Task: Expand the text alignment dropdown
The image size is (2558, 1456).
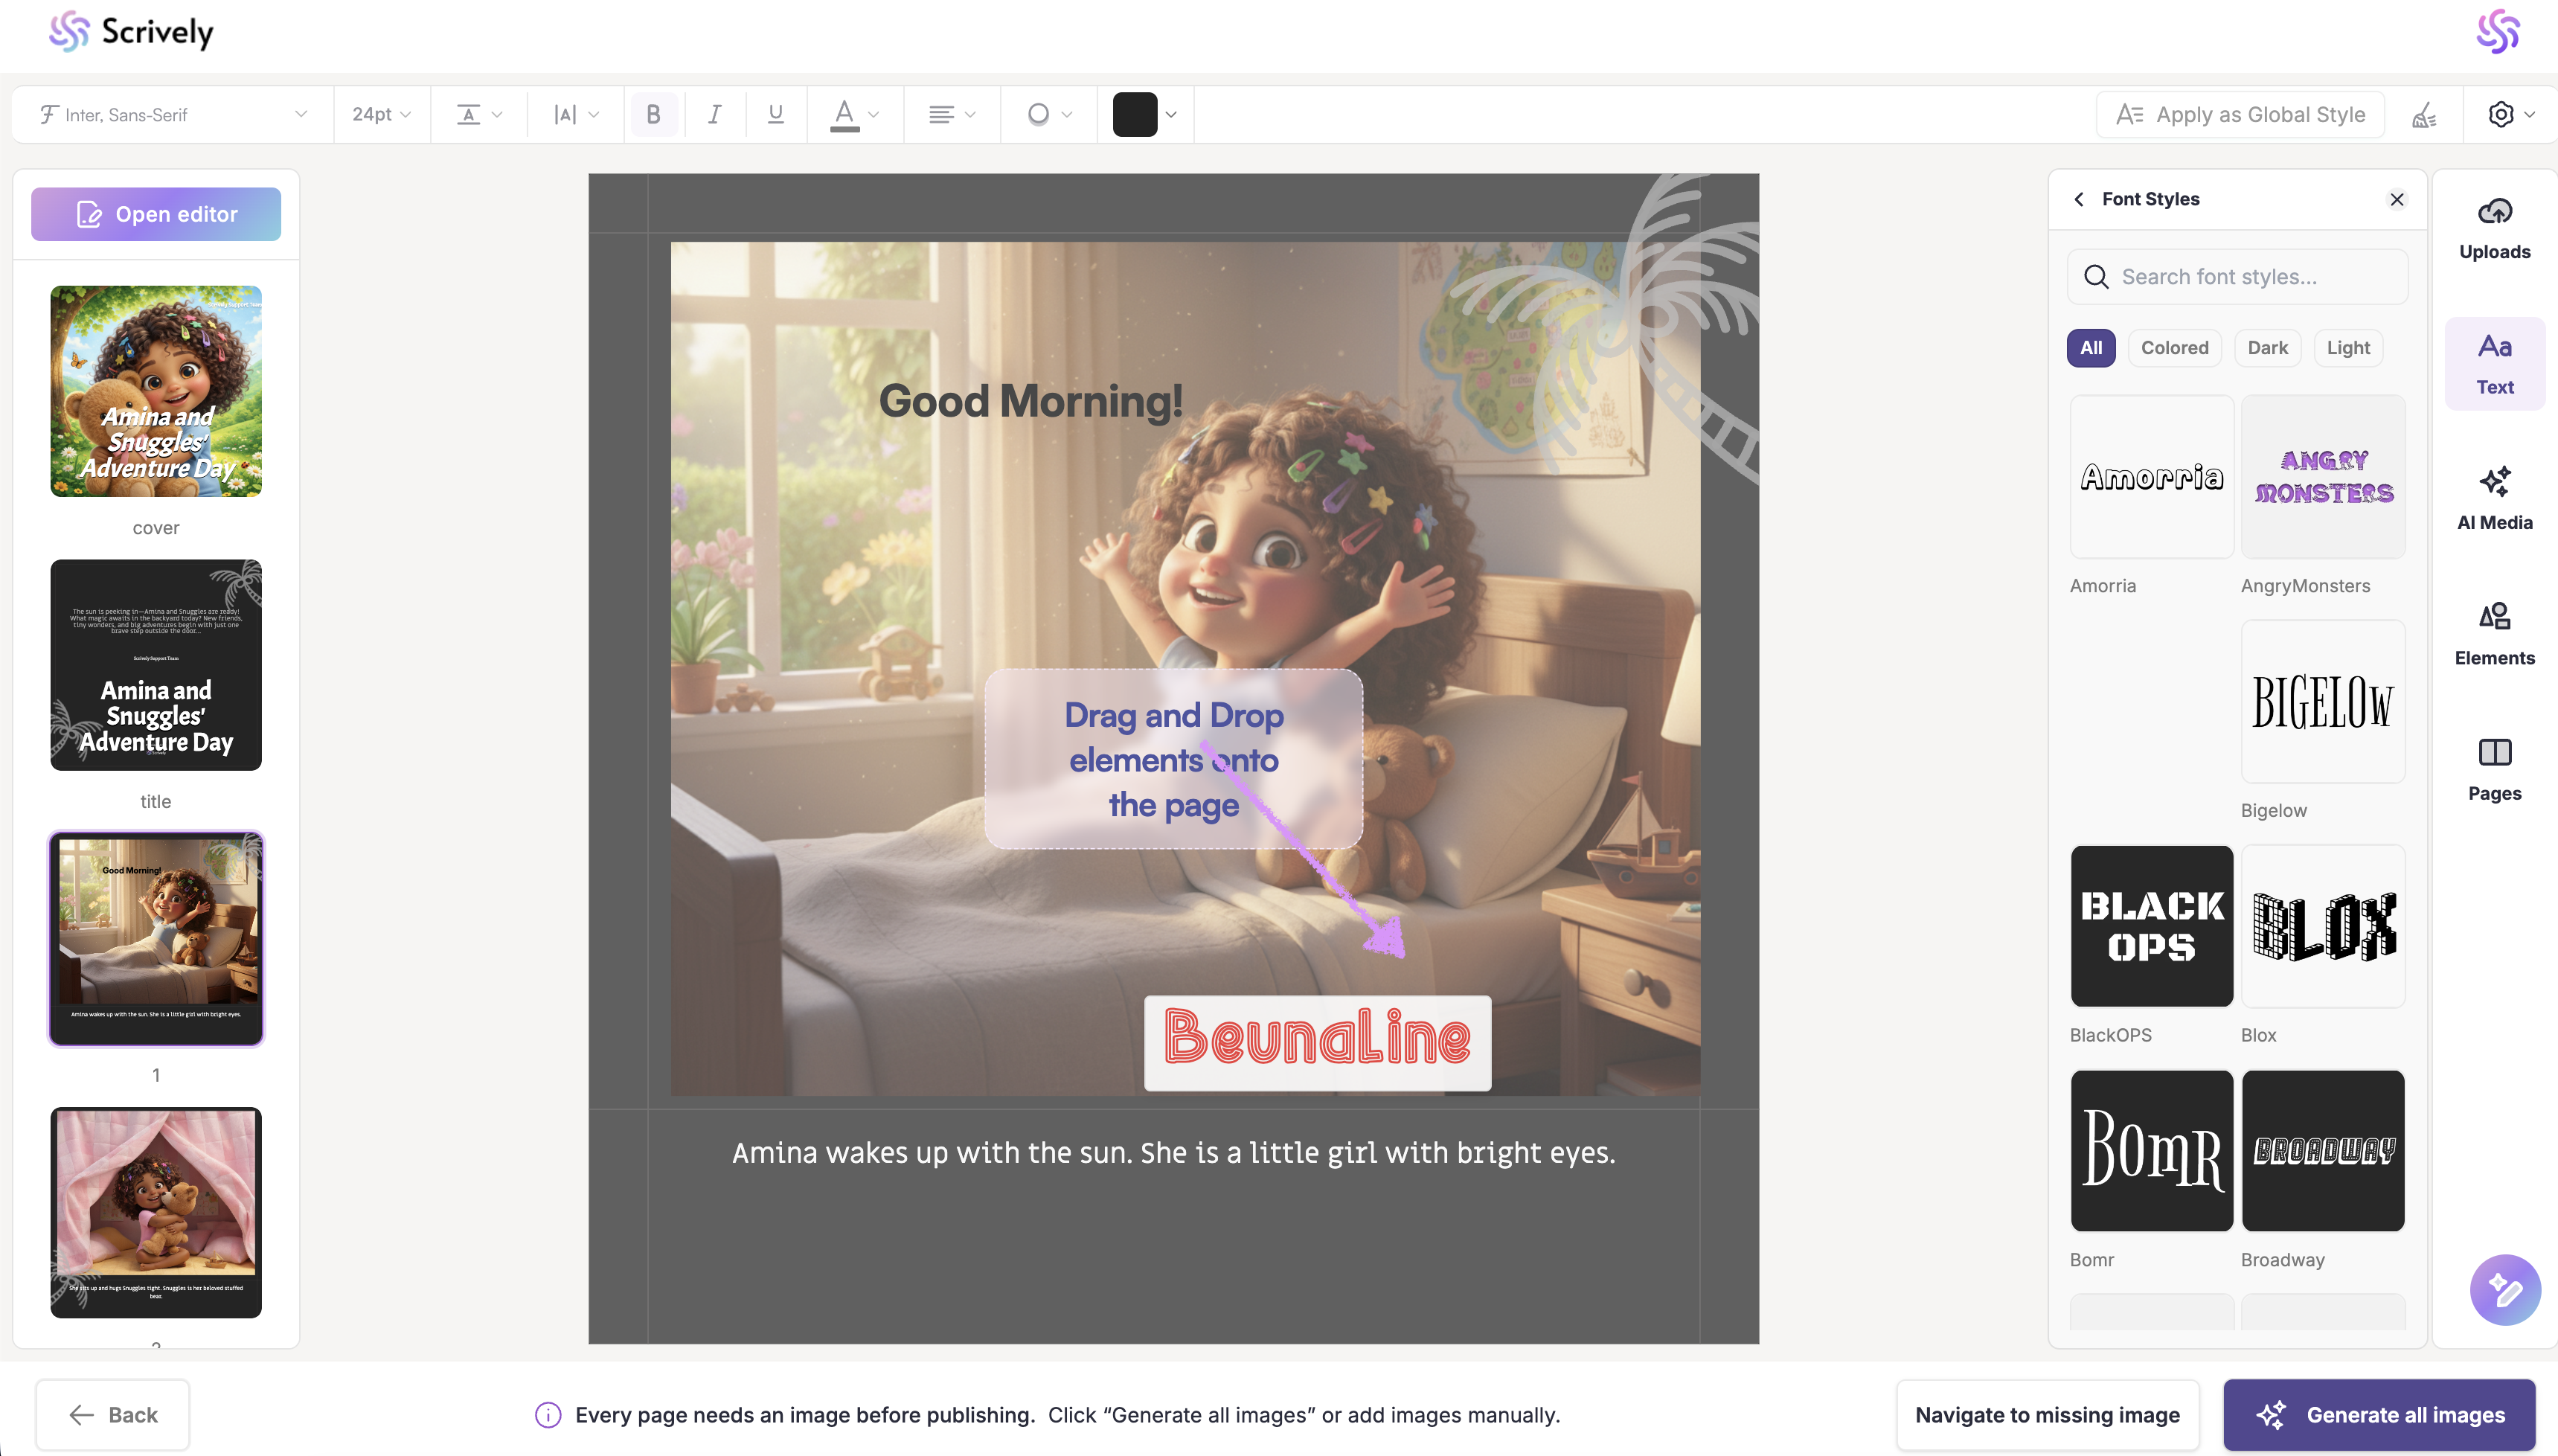Action: click(x=951, y=115)
